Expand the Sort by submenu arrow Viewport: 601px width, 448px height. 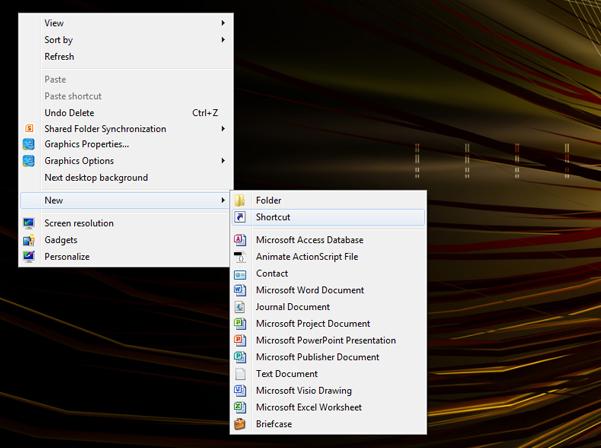coord(223,40)
